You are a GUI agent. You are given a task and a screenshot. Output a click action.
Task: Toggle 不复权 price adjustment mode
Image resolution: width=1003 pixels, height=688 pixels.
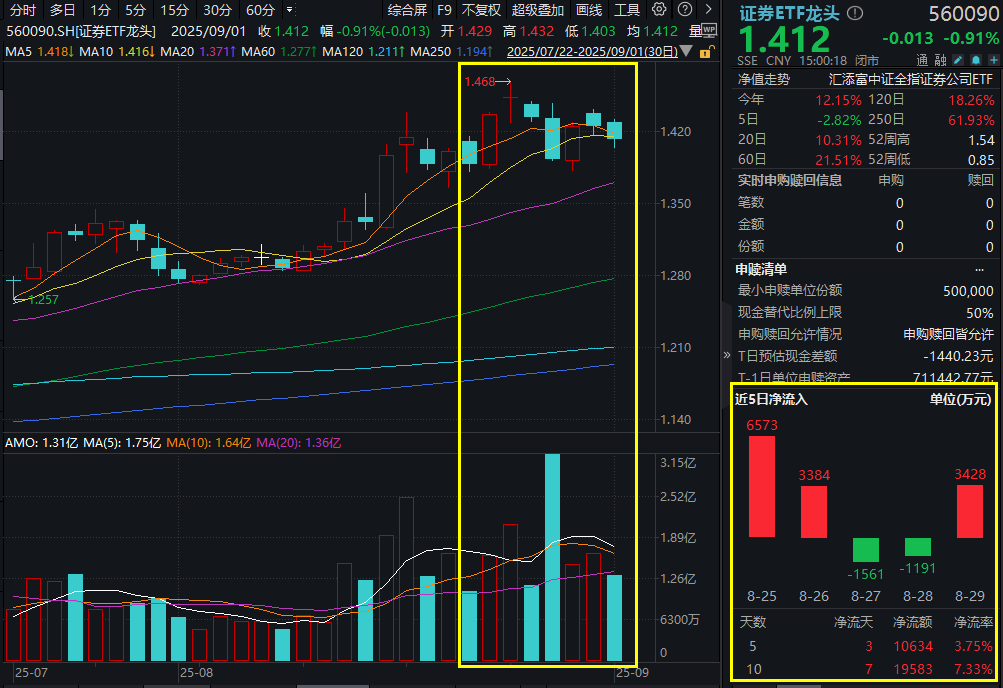point(481,10)
